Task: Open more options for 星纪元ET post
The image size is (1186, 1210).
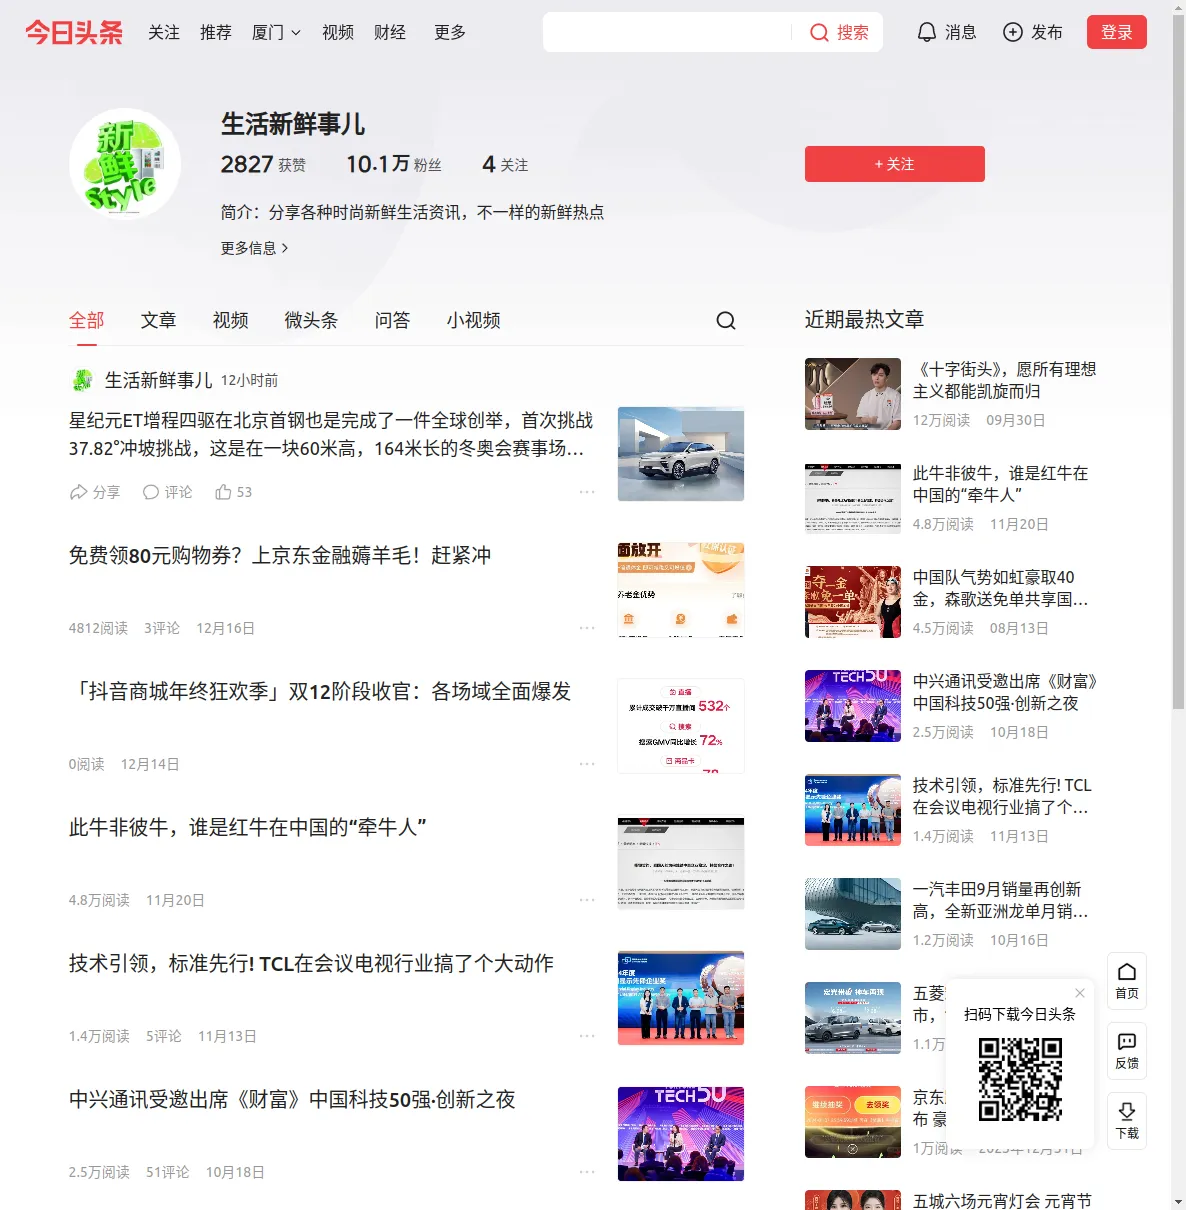Action: coord(587,492)
